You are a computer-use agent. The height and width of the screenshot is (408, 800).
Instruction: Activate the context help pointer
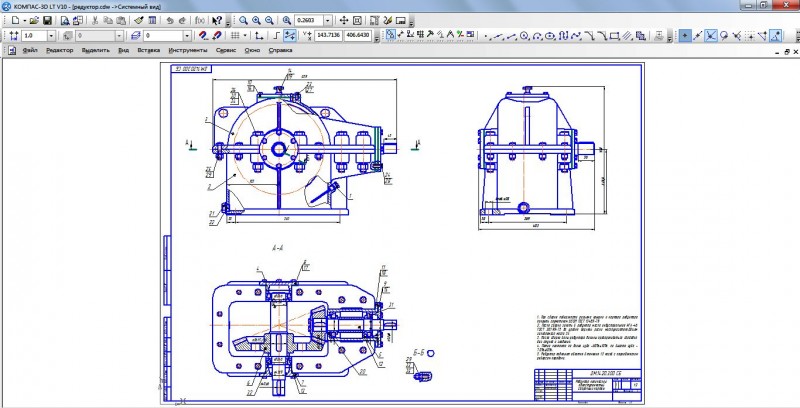[217, 20]
